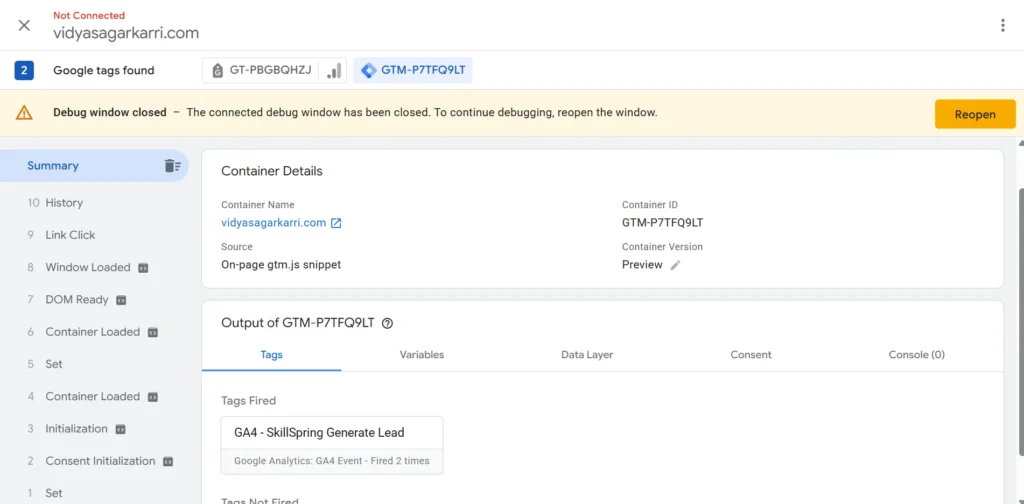Switch to the Console (0) tab

(917, 354)
